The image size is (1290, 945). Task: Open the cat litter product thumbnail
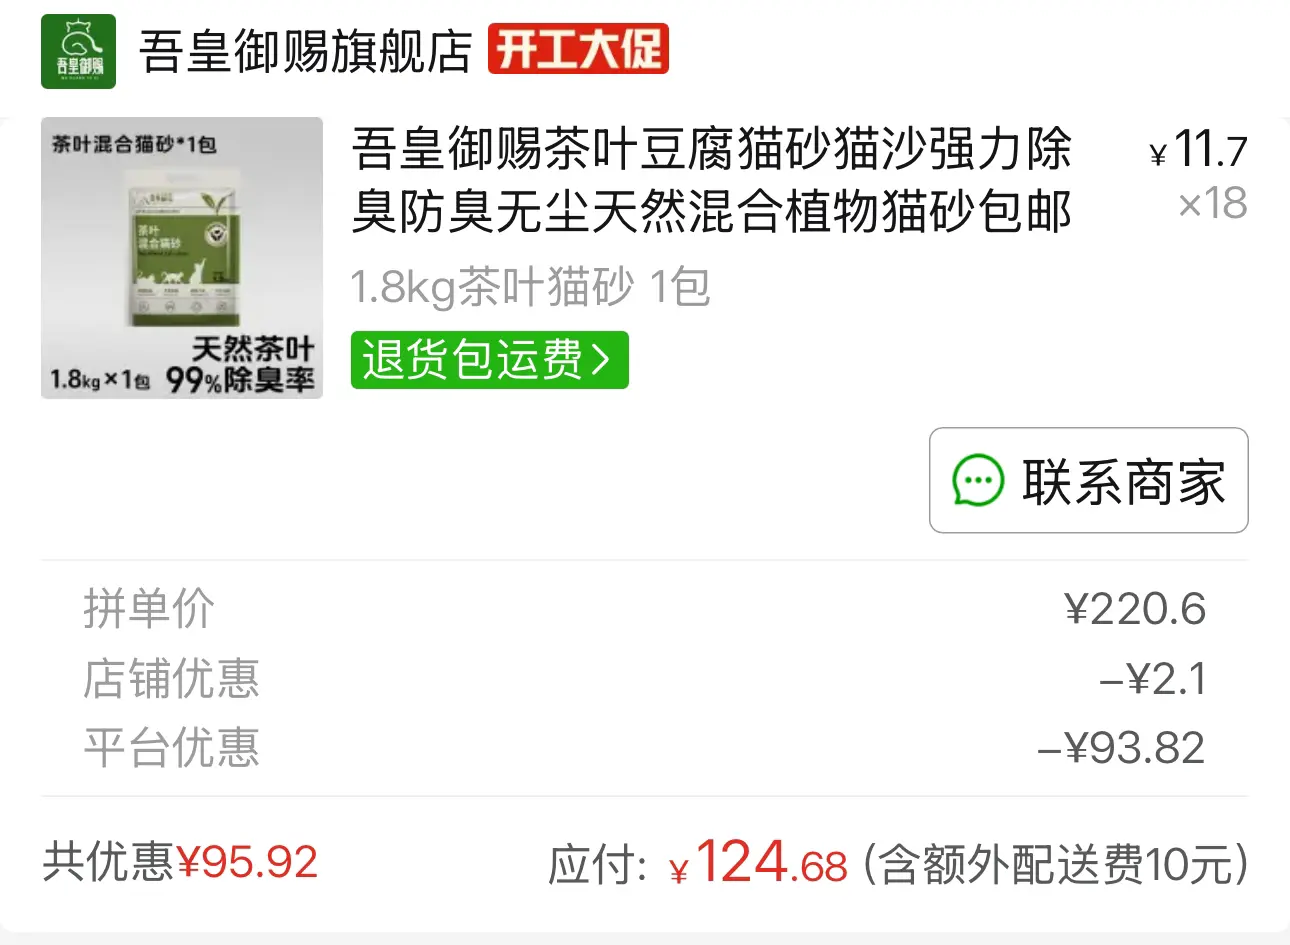click(182, 258)
